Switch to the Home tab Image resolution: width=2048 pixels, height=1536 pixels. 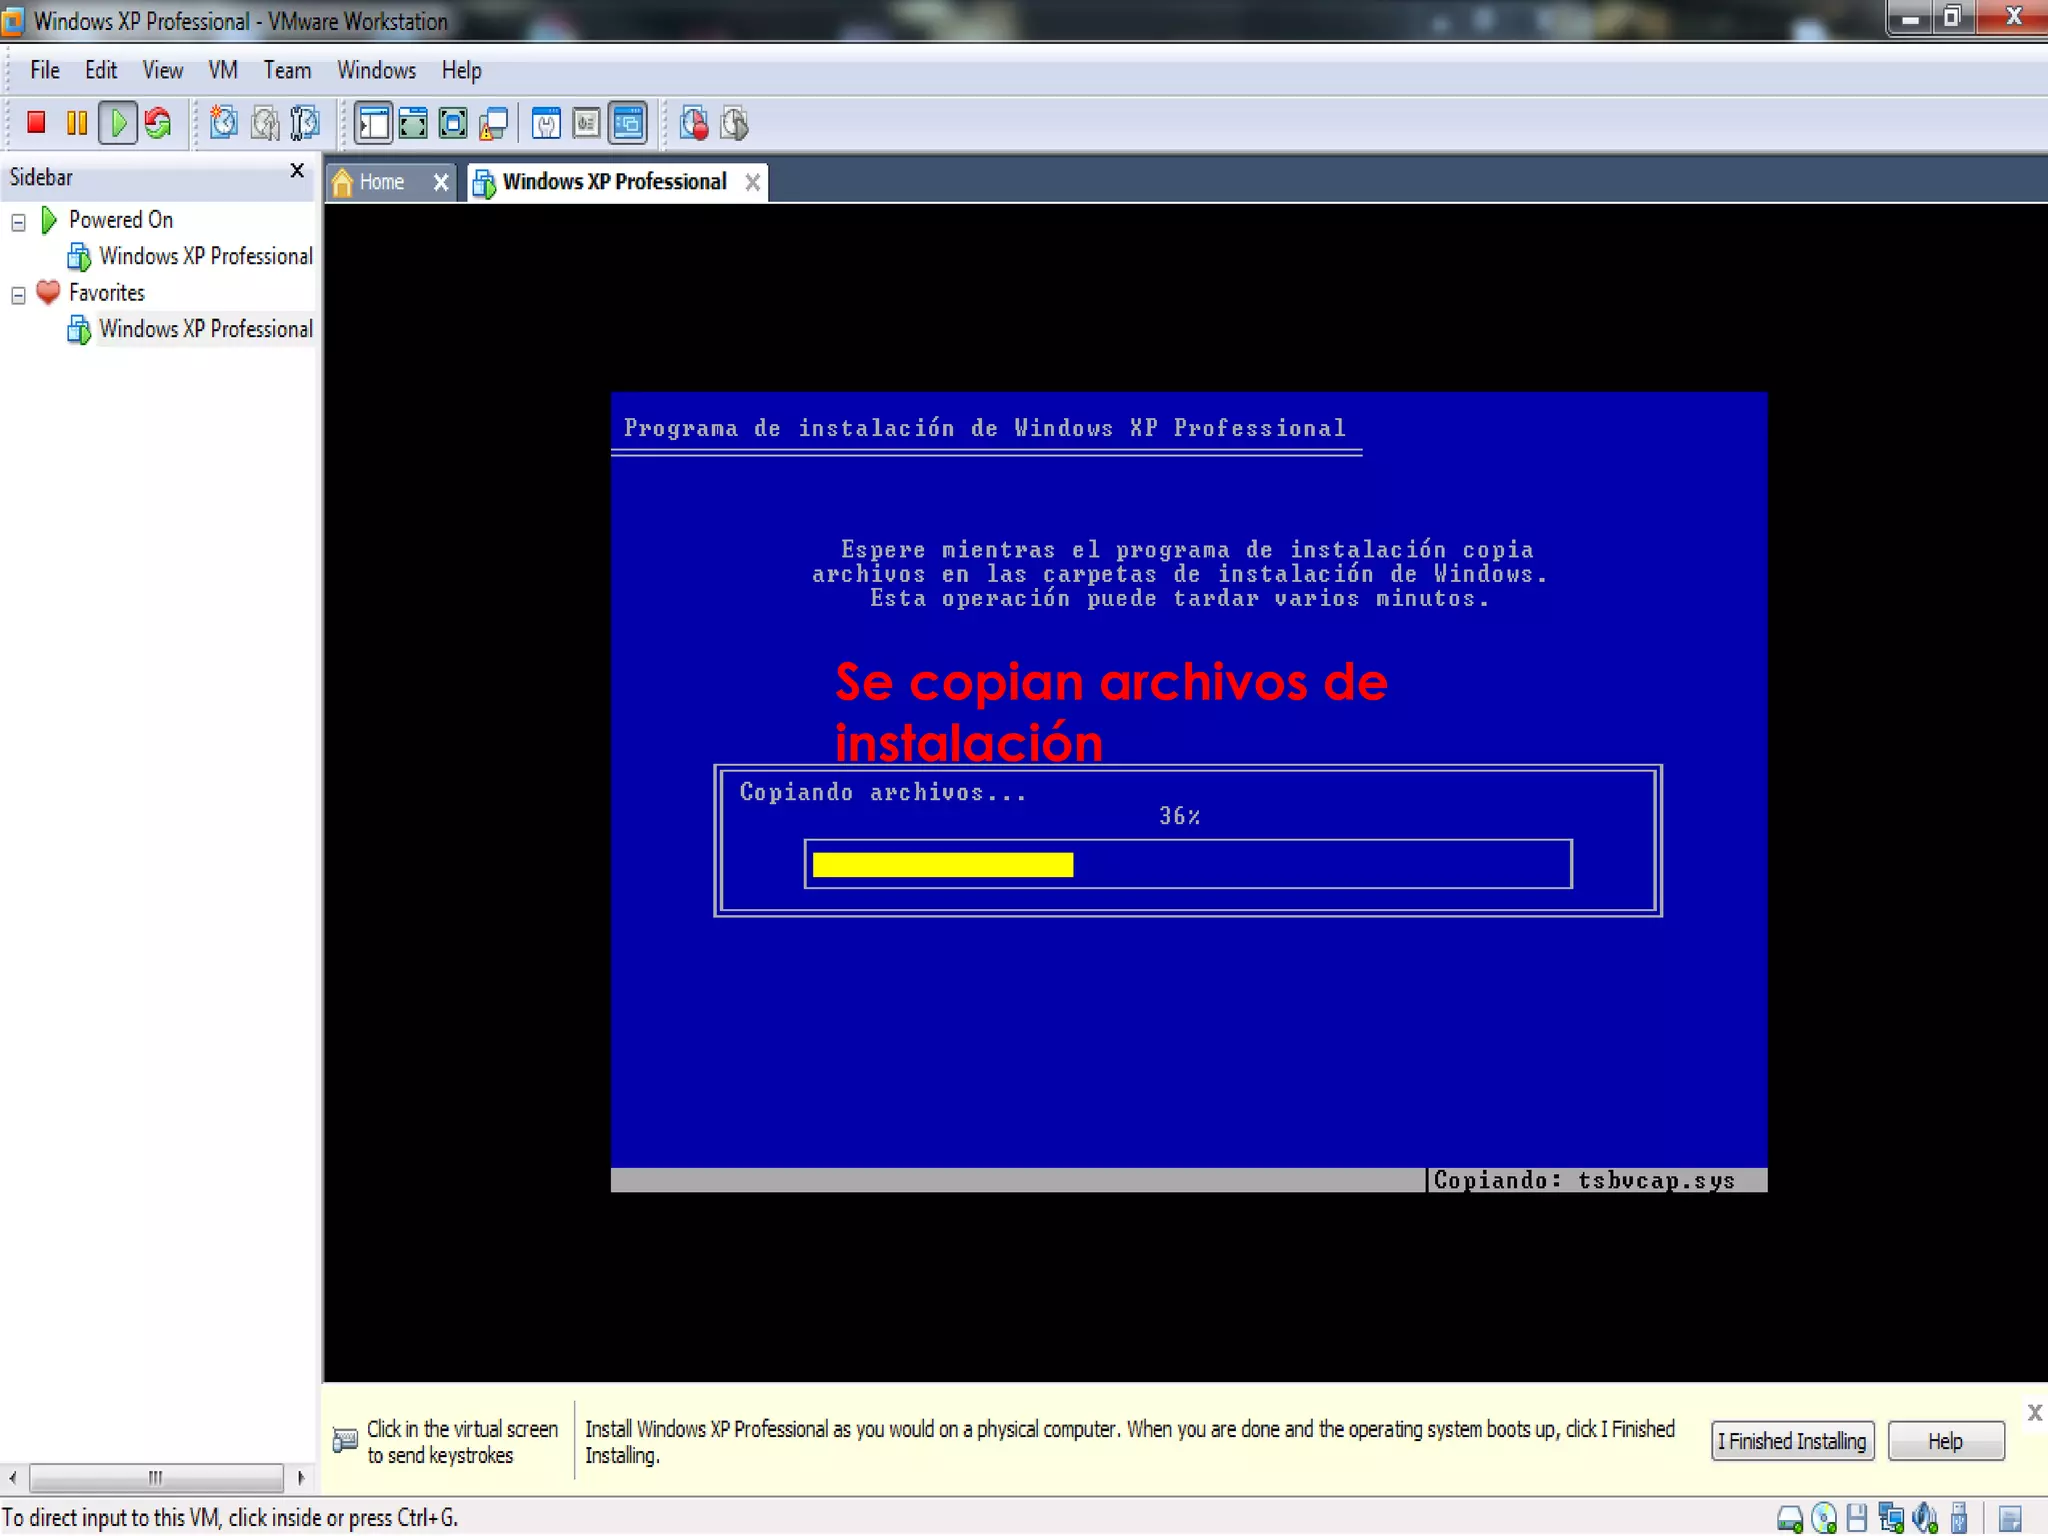[380, 182]
